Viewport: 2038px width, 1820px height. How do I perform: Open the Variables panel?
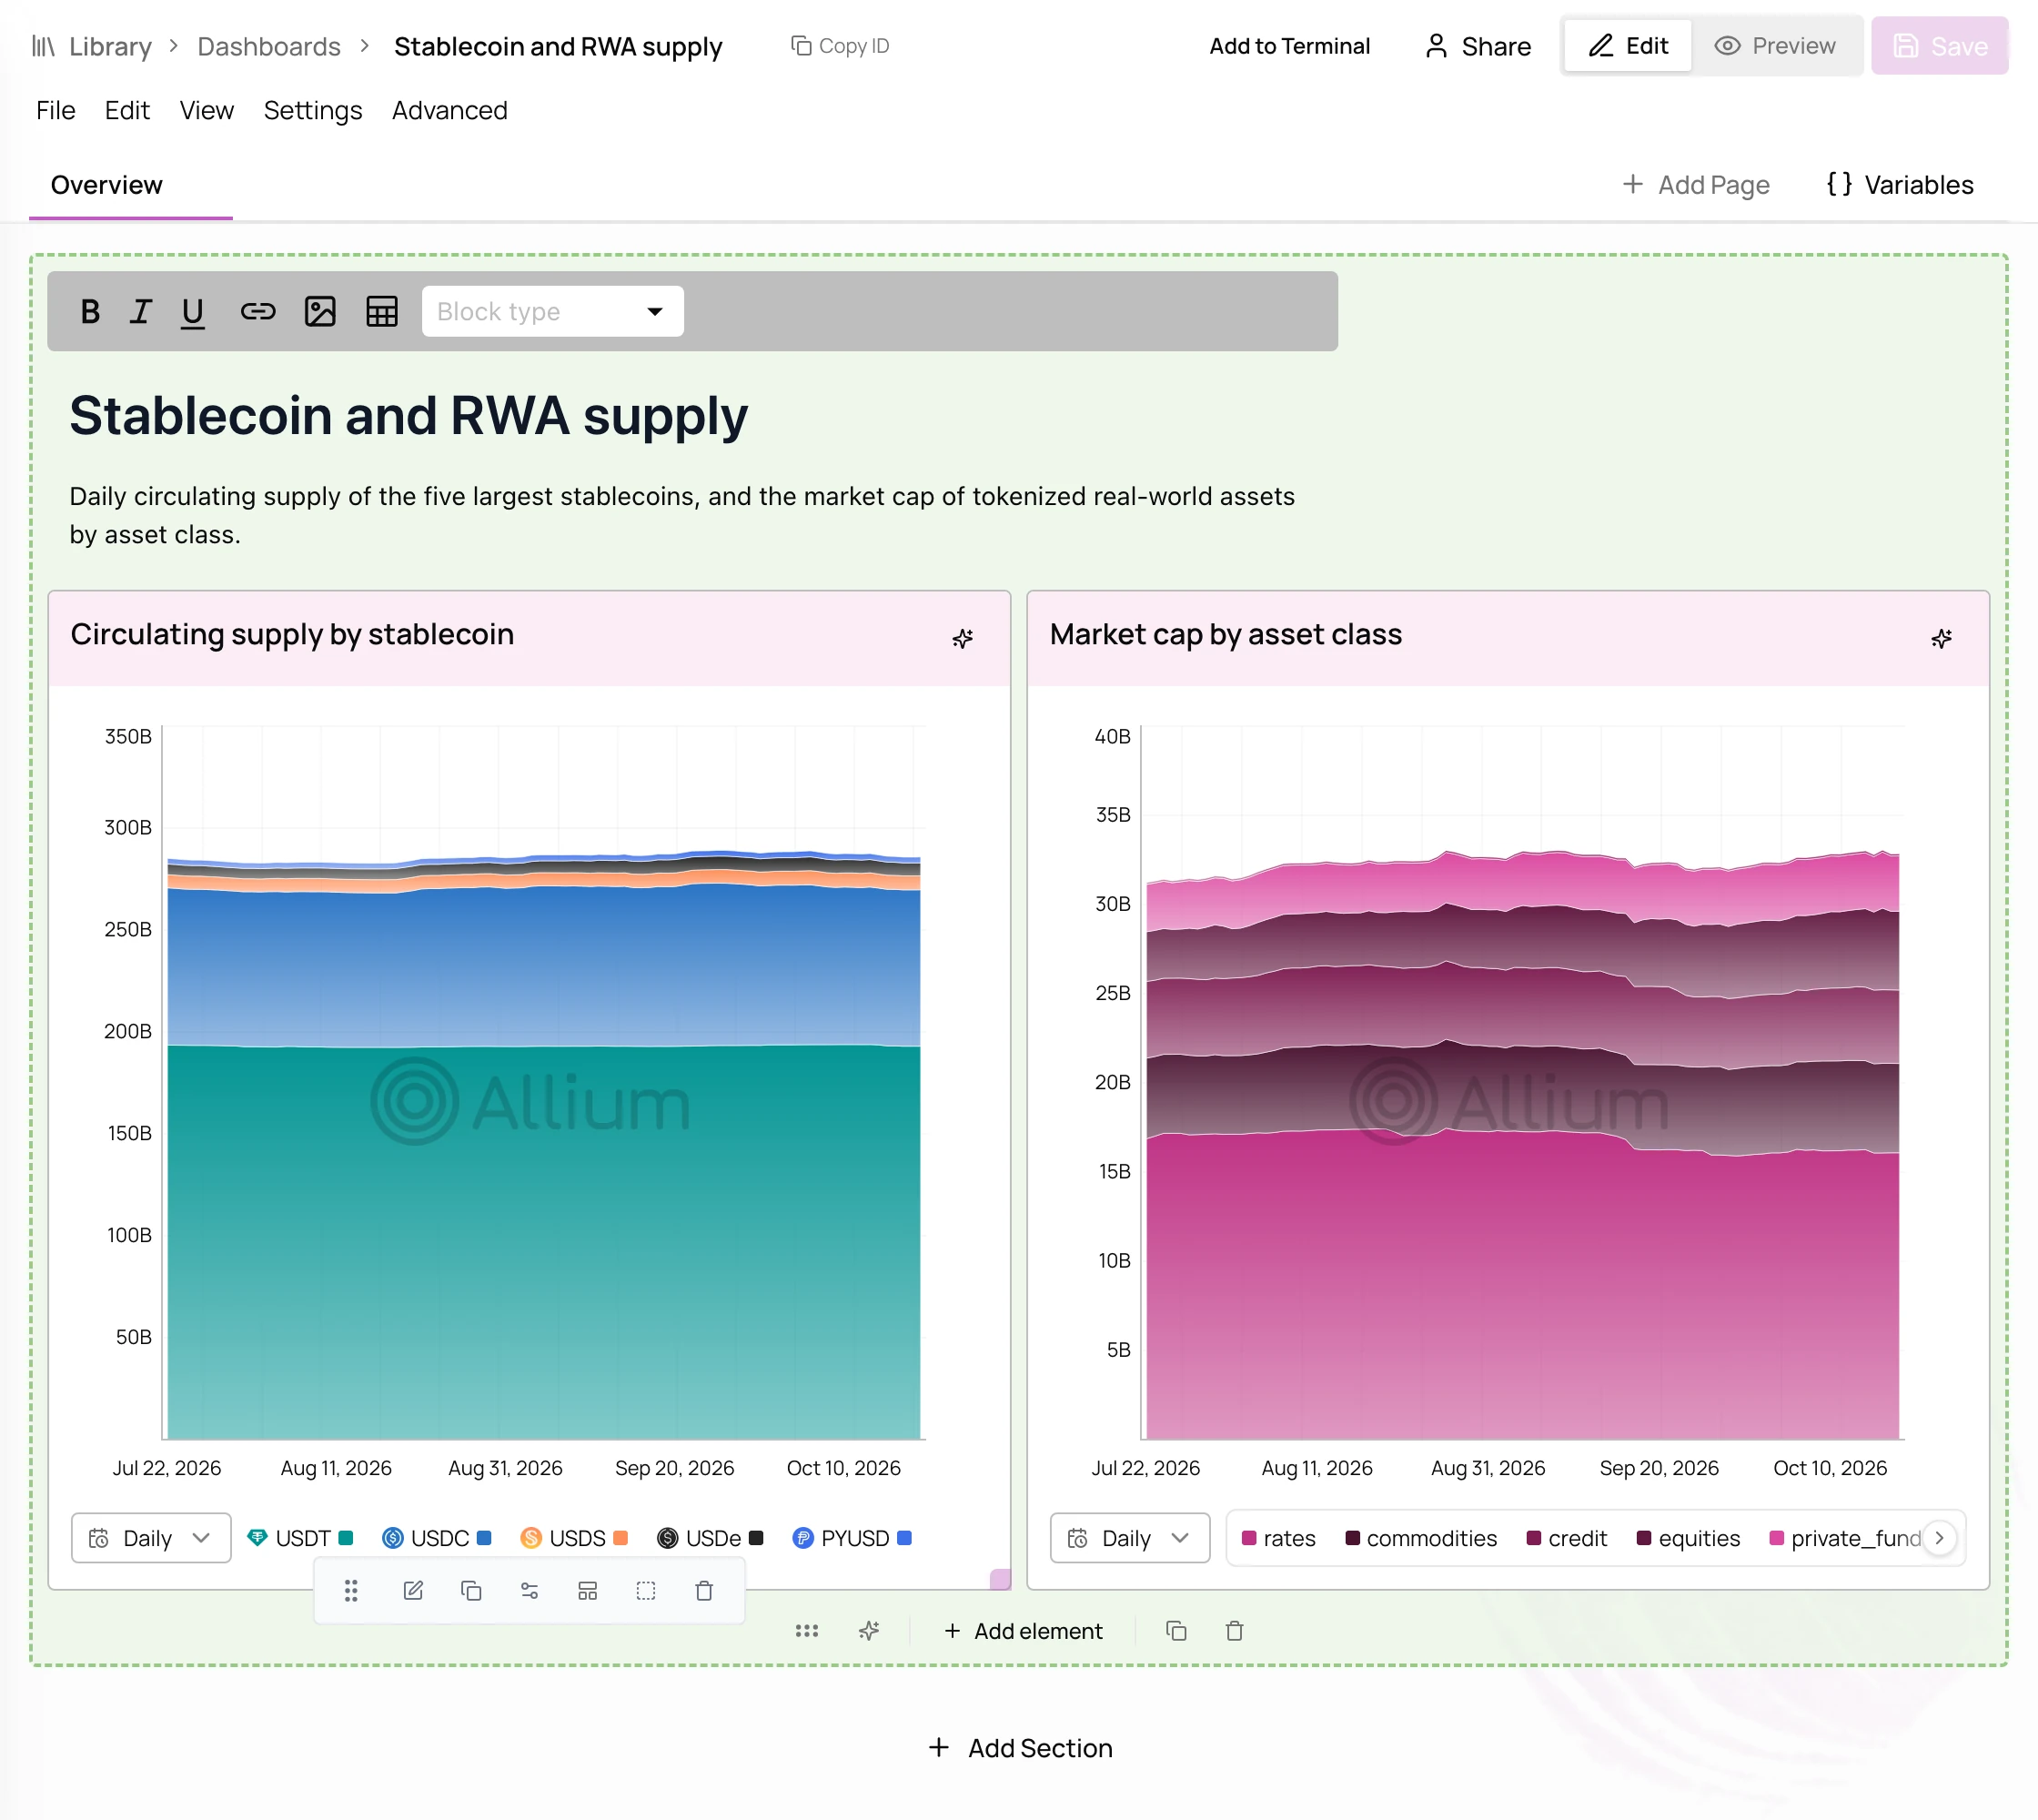coord(1899,185)
